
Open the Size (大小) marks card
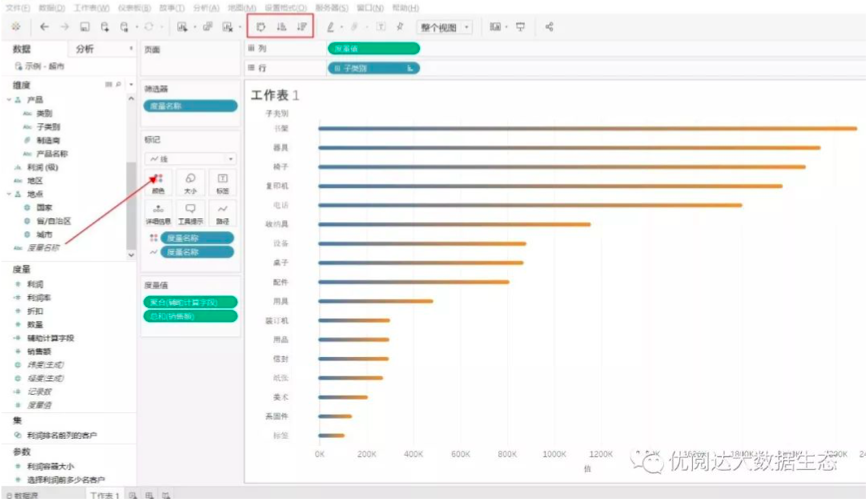(190, 182)
